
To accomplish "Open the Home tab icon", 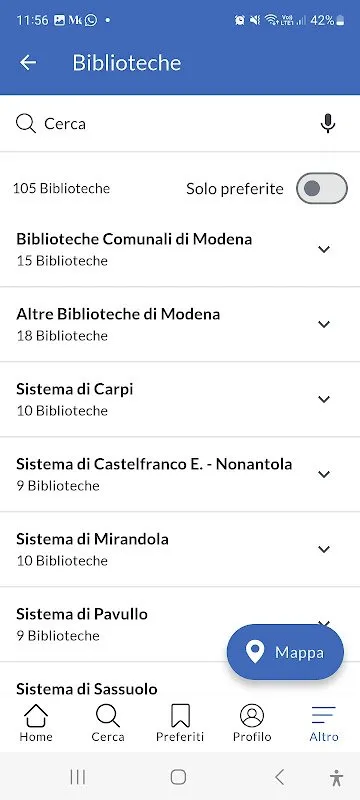I will [36, 716].
